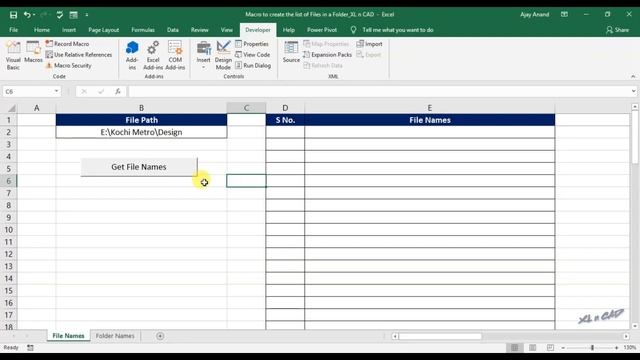Viewport: 640px width, 360px height.
Task: Switch to the Insert ribbon tab
Action: coord(69,30)
